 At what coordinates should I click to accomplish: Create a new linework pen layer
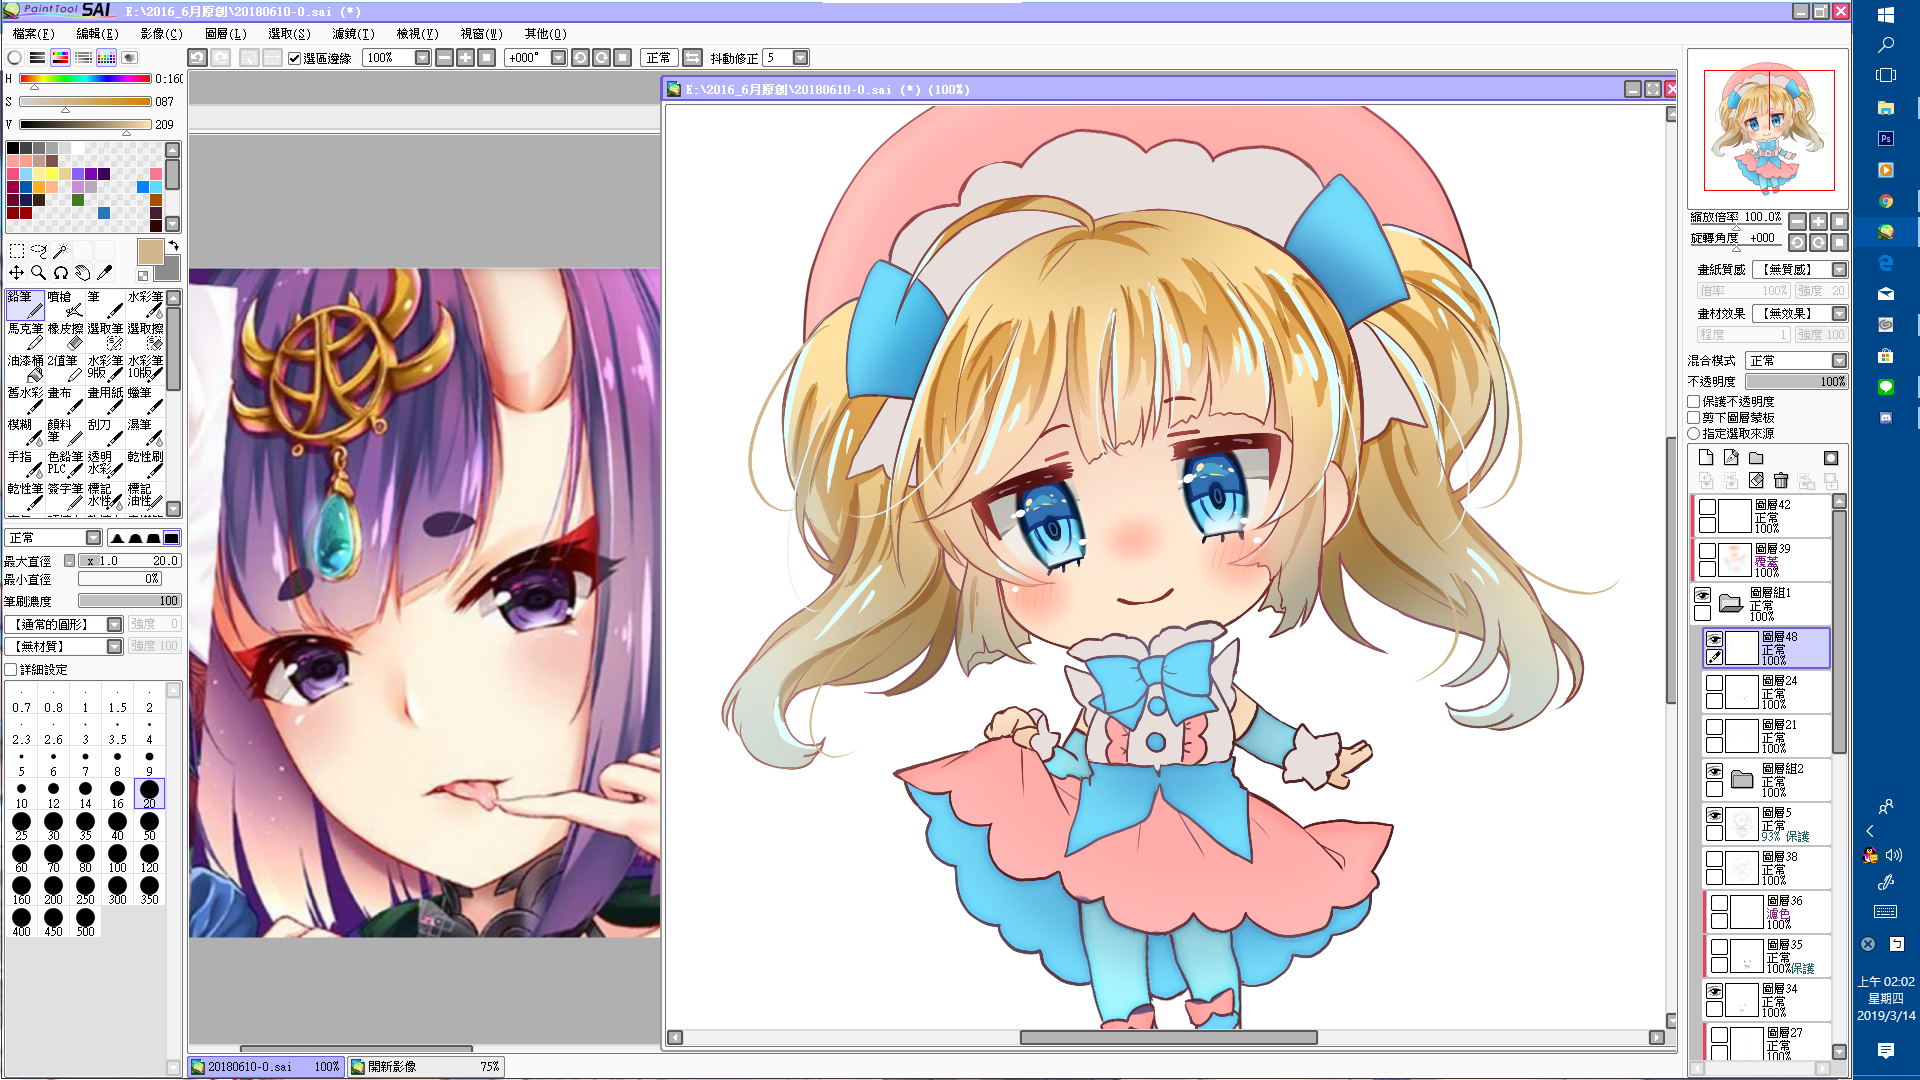(1731, 458)
